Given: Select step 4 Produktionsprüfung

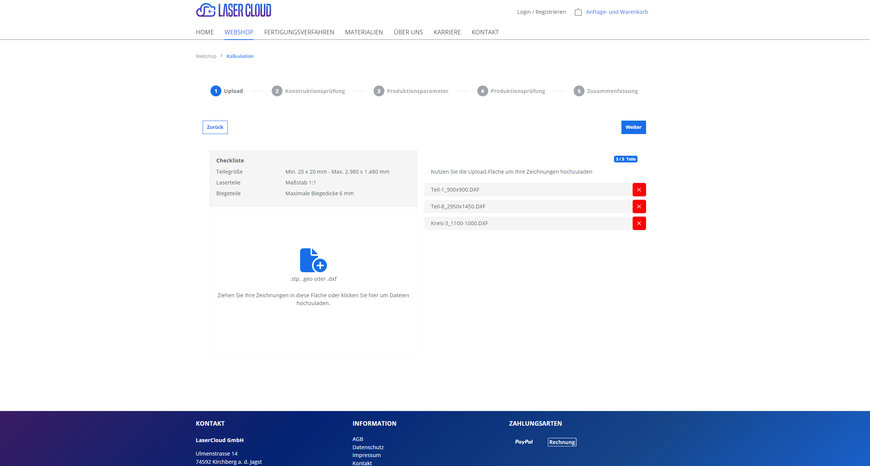Looking at the screenshot, I should click(x=511, y=91).
